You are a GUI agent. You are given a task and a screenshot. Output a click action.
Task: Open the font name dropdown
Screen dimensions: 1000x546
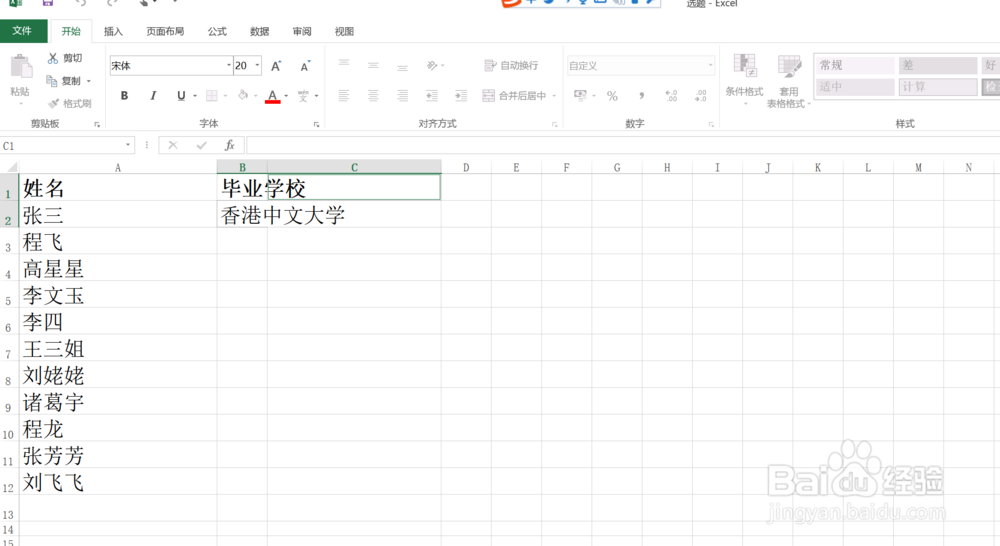point(229,65)
